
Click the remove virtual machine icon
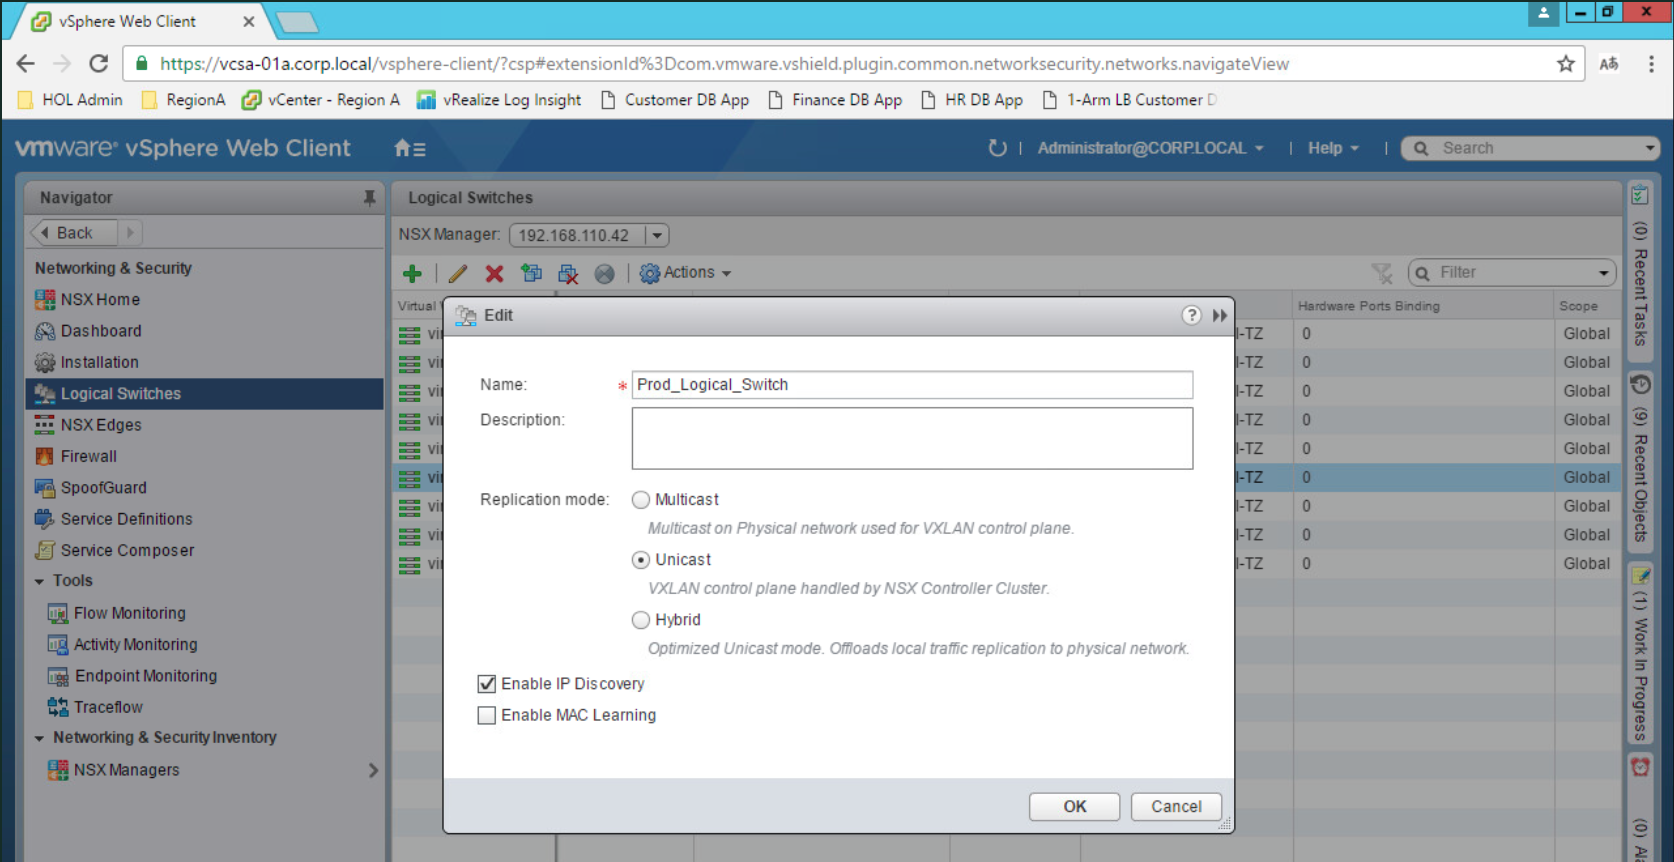tap(568, 273)
